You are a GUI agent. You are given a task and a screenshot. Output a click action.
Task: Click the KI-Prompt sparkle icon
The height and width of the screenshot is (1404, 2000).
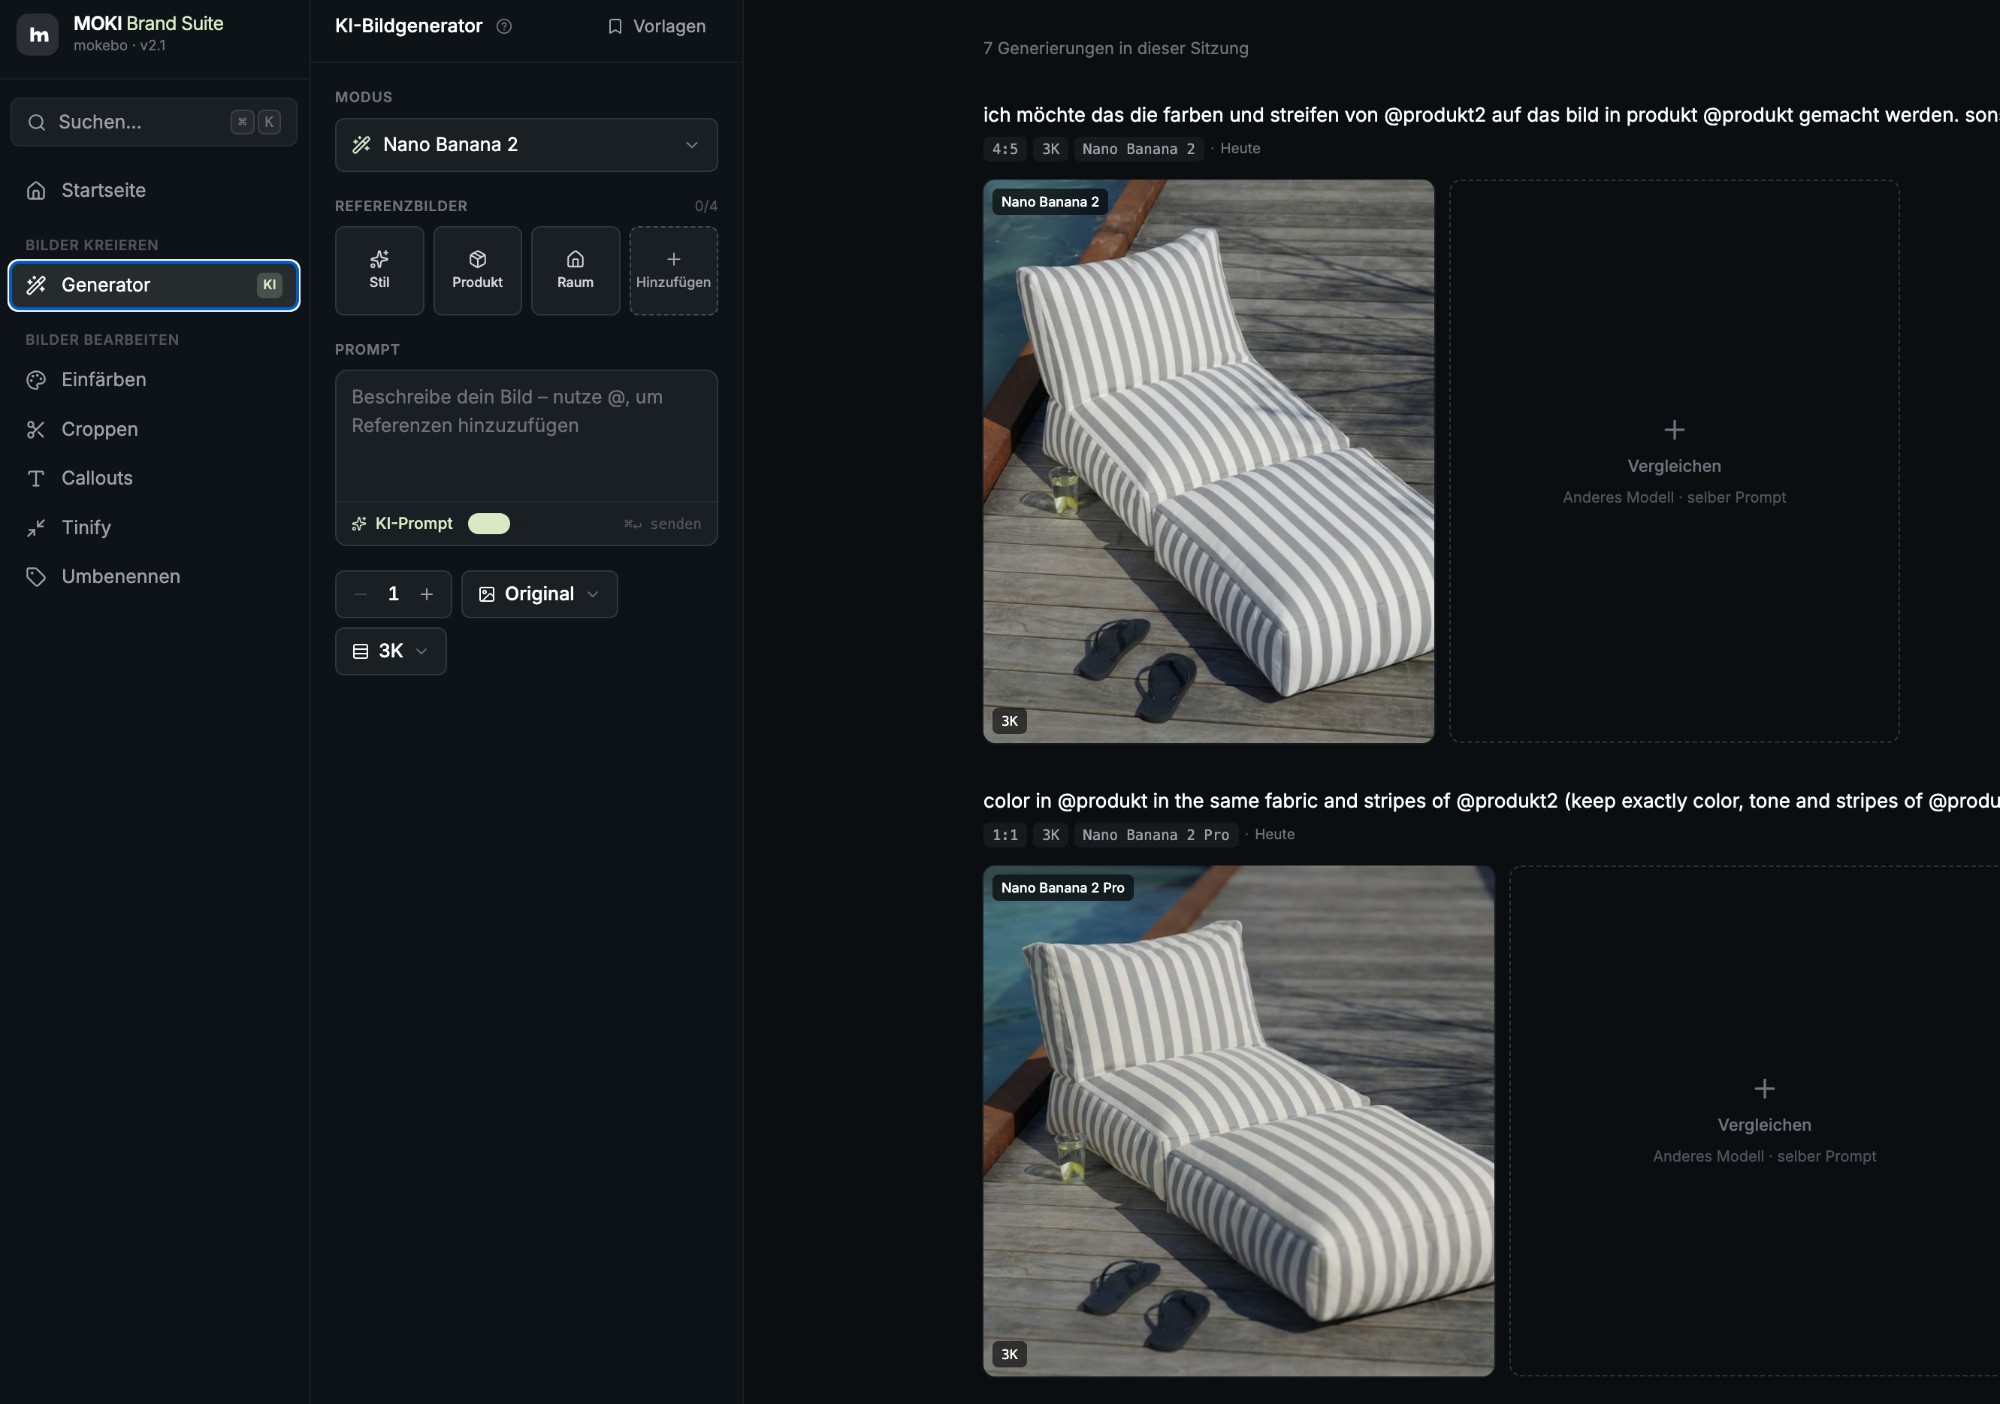pos(359,523)
